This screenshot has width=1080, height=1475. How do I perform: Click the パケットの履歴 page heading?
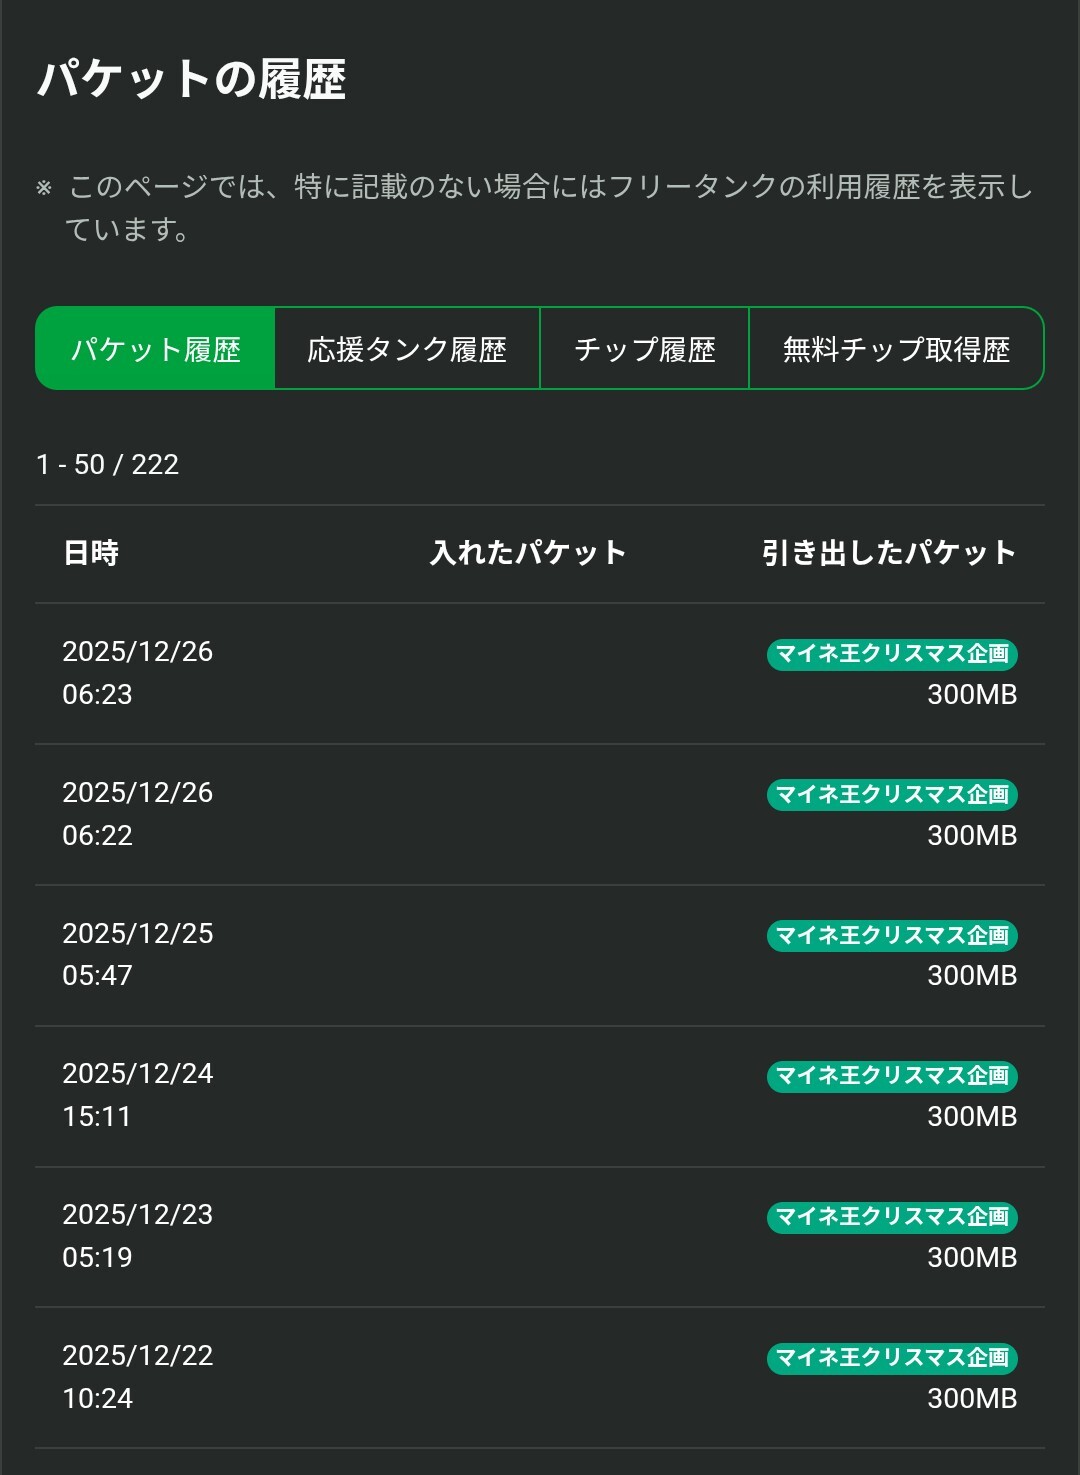[192, 80]
